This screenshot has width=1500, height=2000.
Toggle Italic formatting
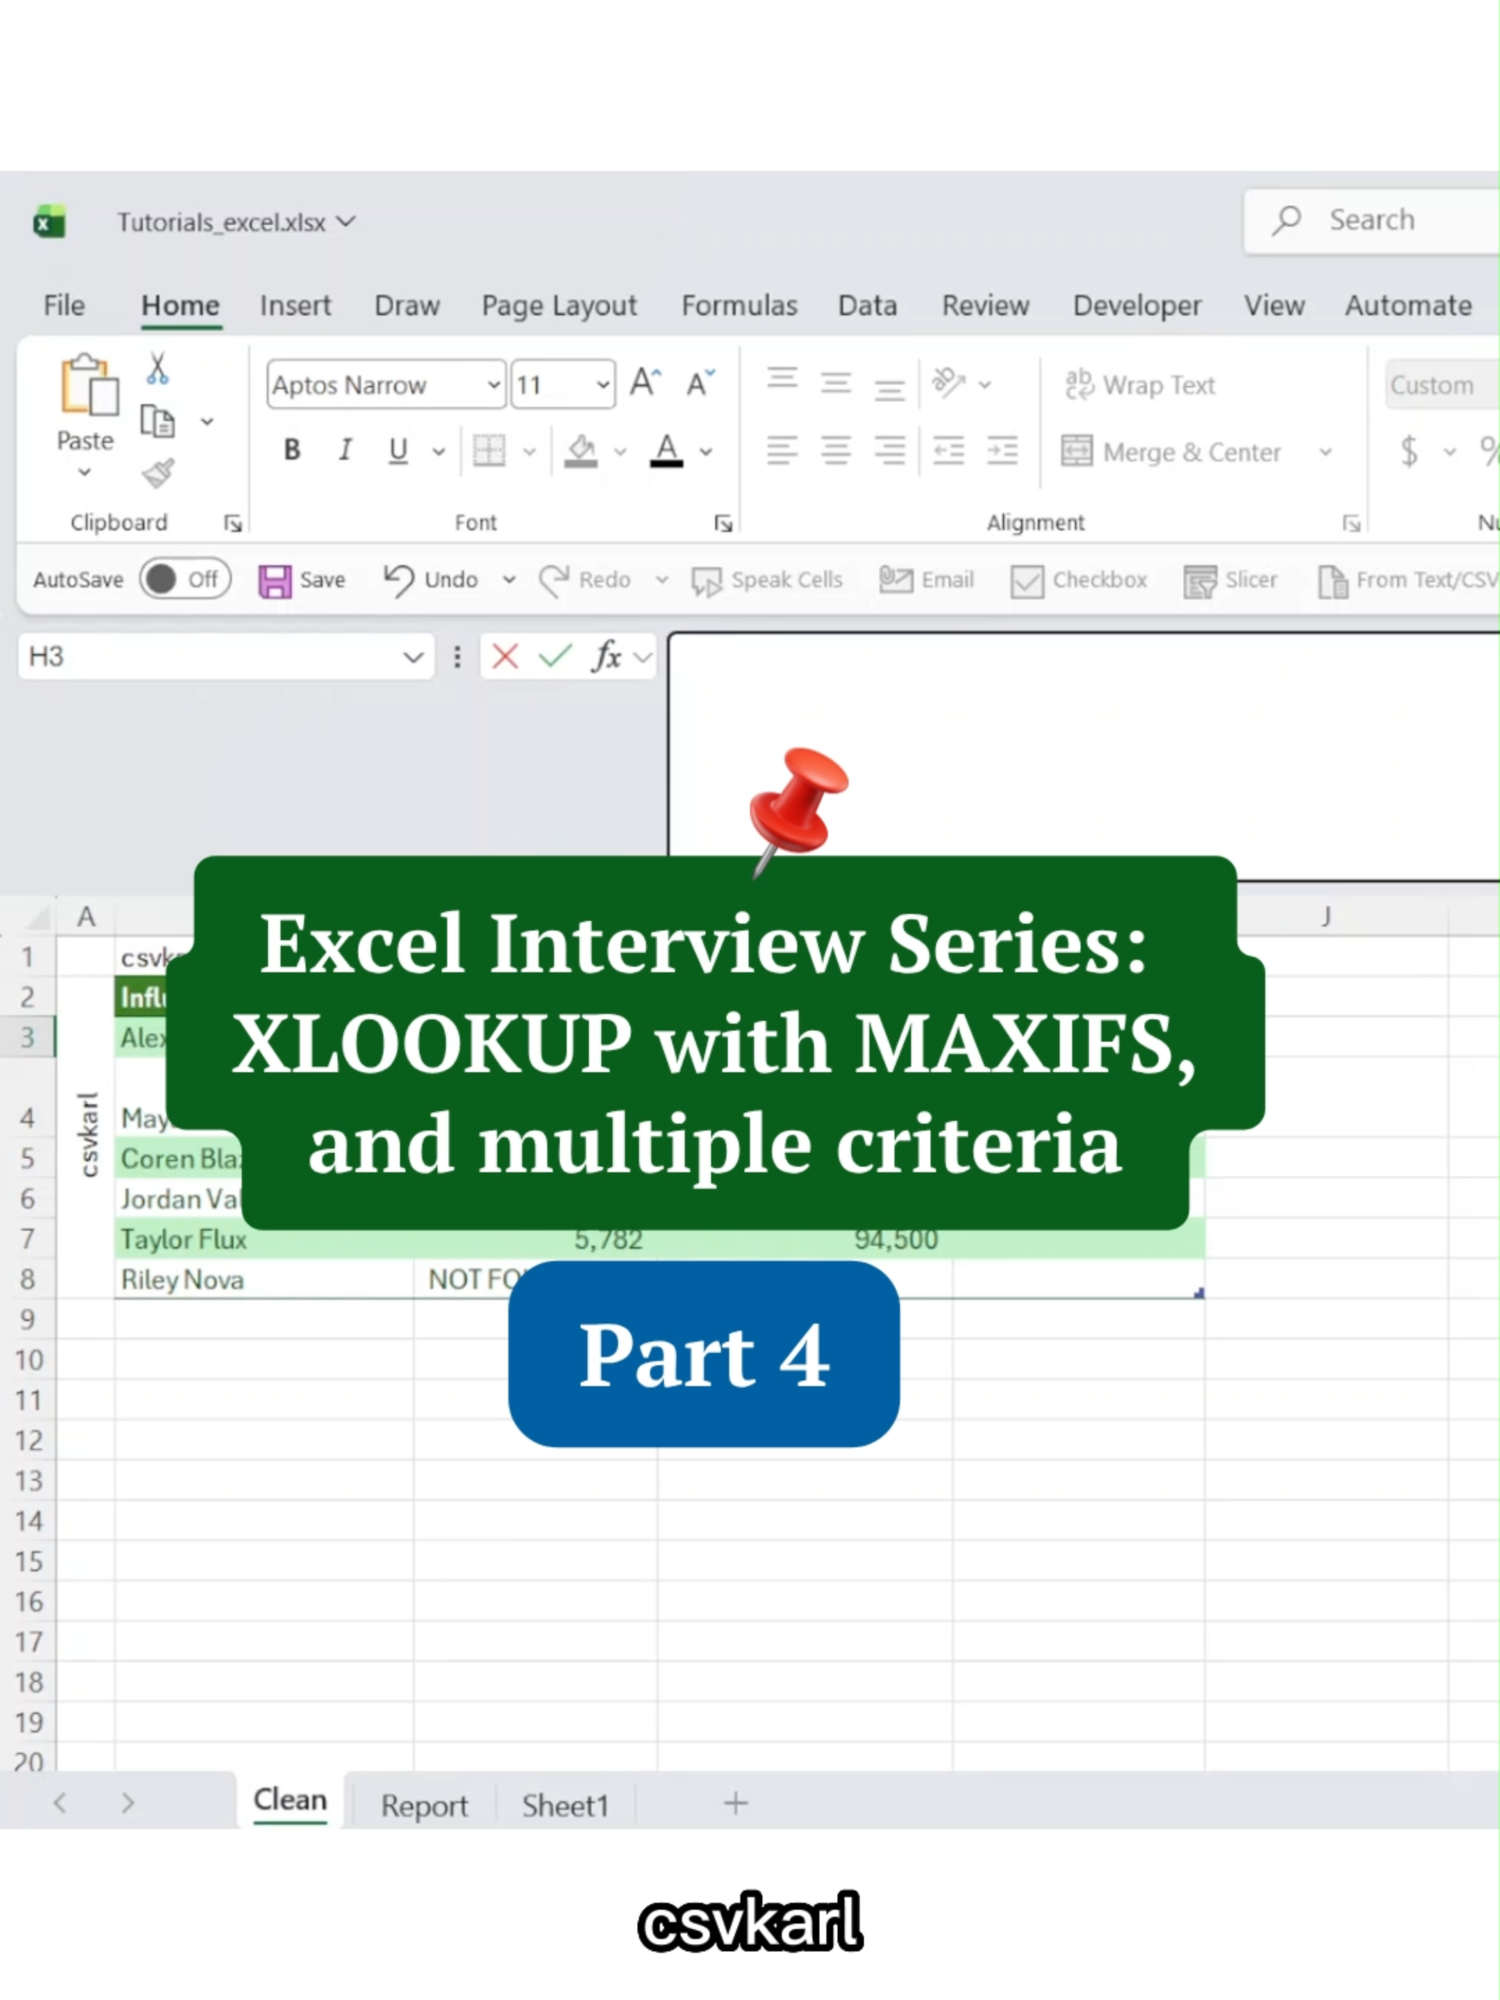tap(345, 451)
